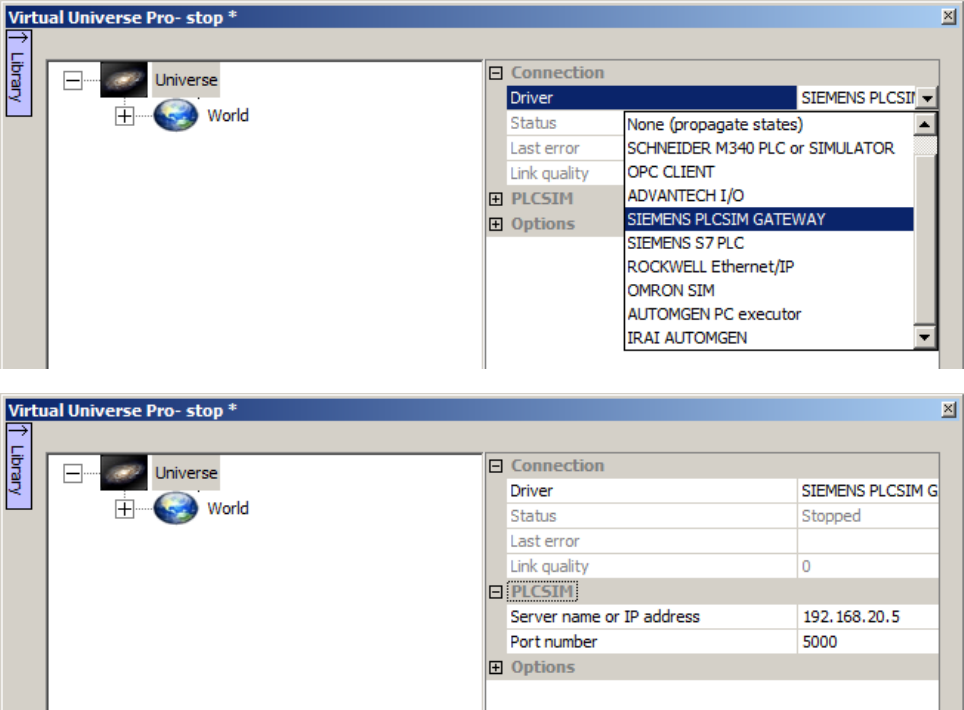Select Universe tree label in bottom window

click(x=186, y=473)
